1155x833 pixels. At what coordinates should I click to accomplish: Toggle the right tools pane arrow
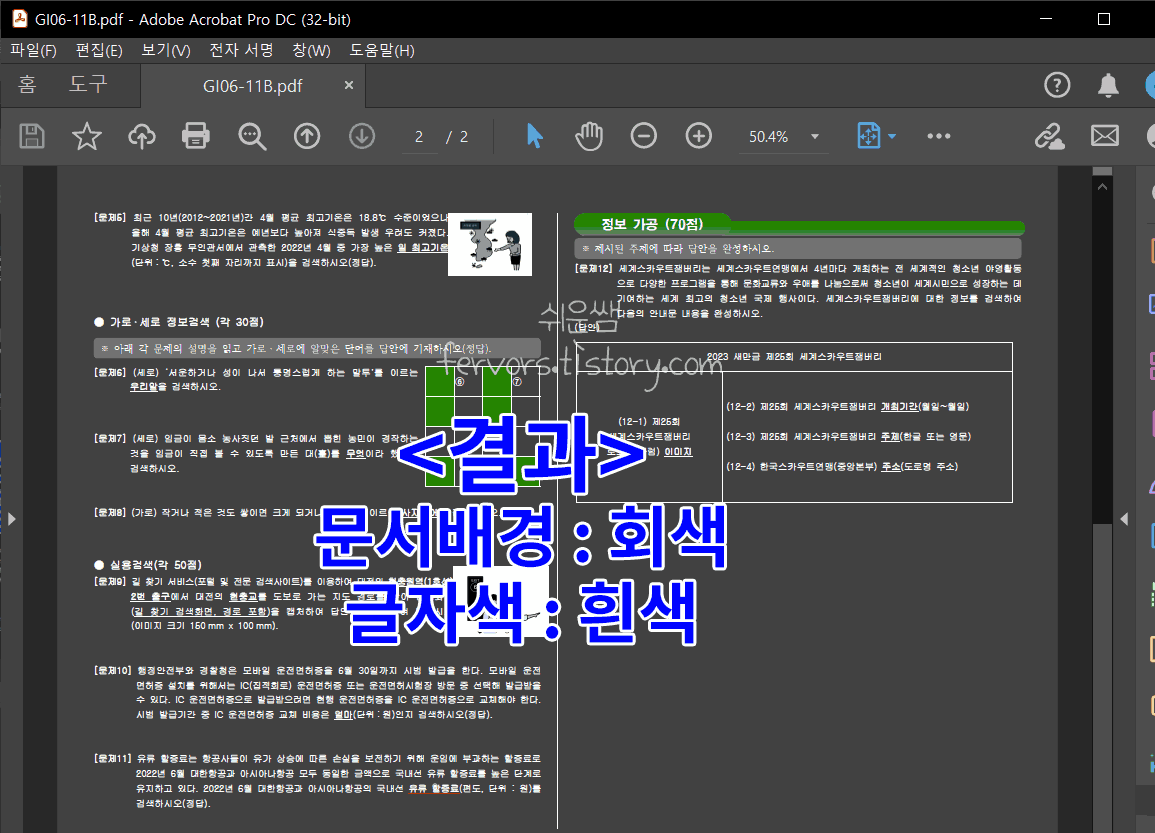click(1125, 518)
